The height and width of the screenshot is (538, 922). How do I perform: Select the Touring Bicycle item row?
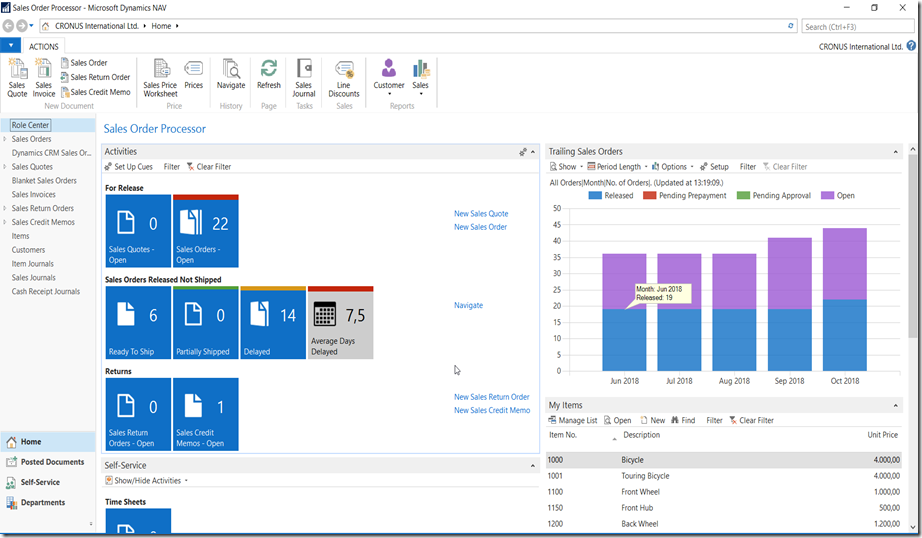coord(724,476)
